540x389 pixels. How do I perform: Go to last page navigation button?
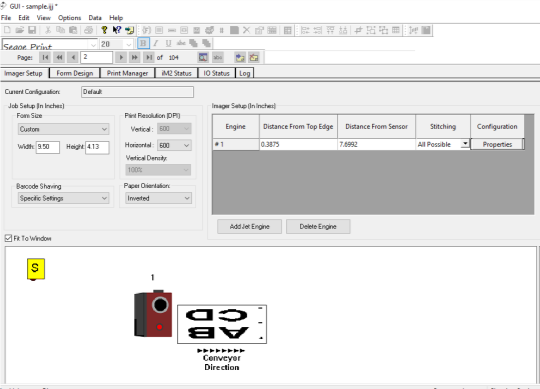148,57
